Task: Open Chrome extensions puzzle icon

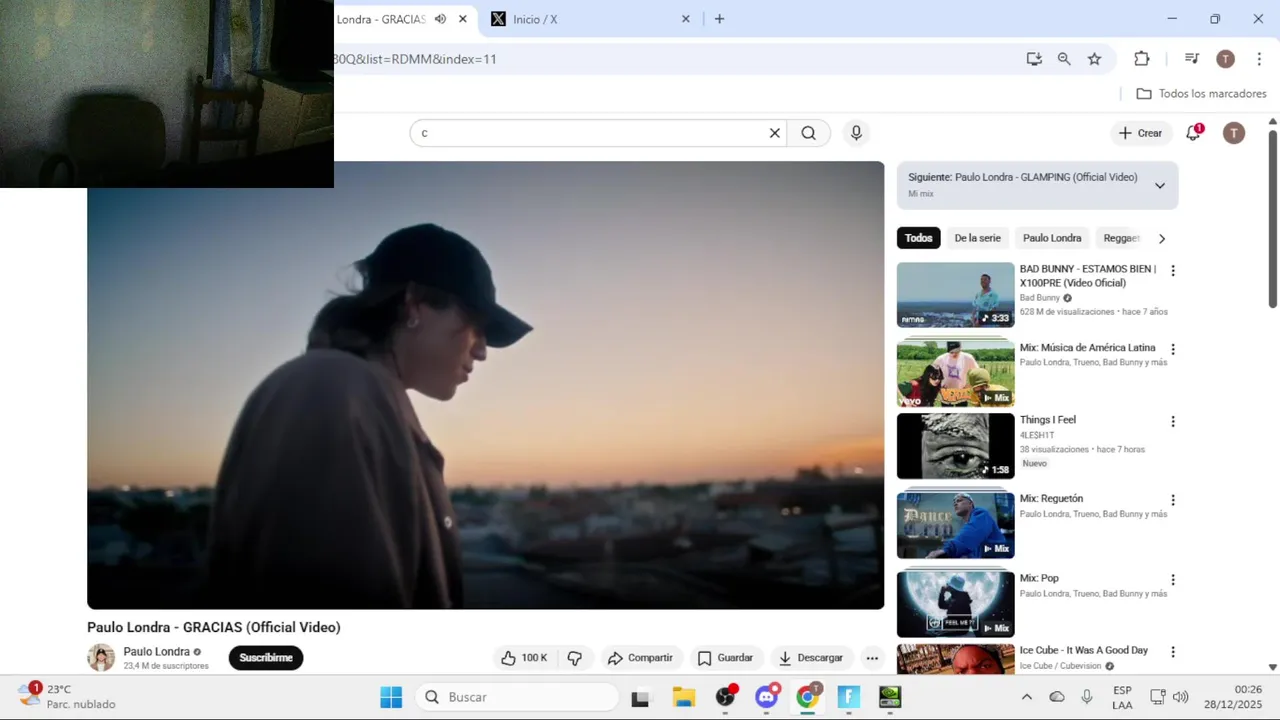Action: pos(1141,59)
